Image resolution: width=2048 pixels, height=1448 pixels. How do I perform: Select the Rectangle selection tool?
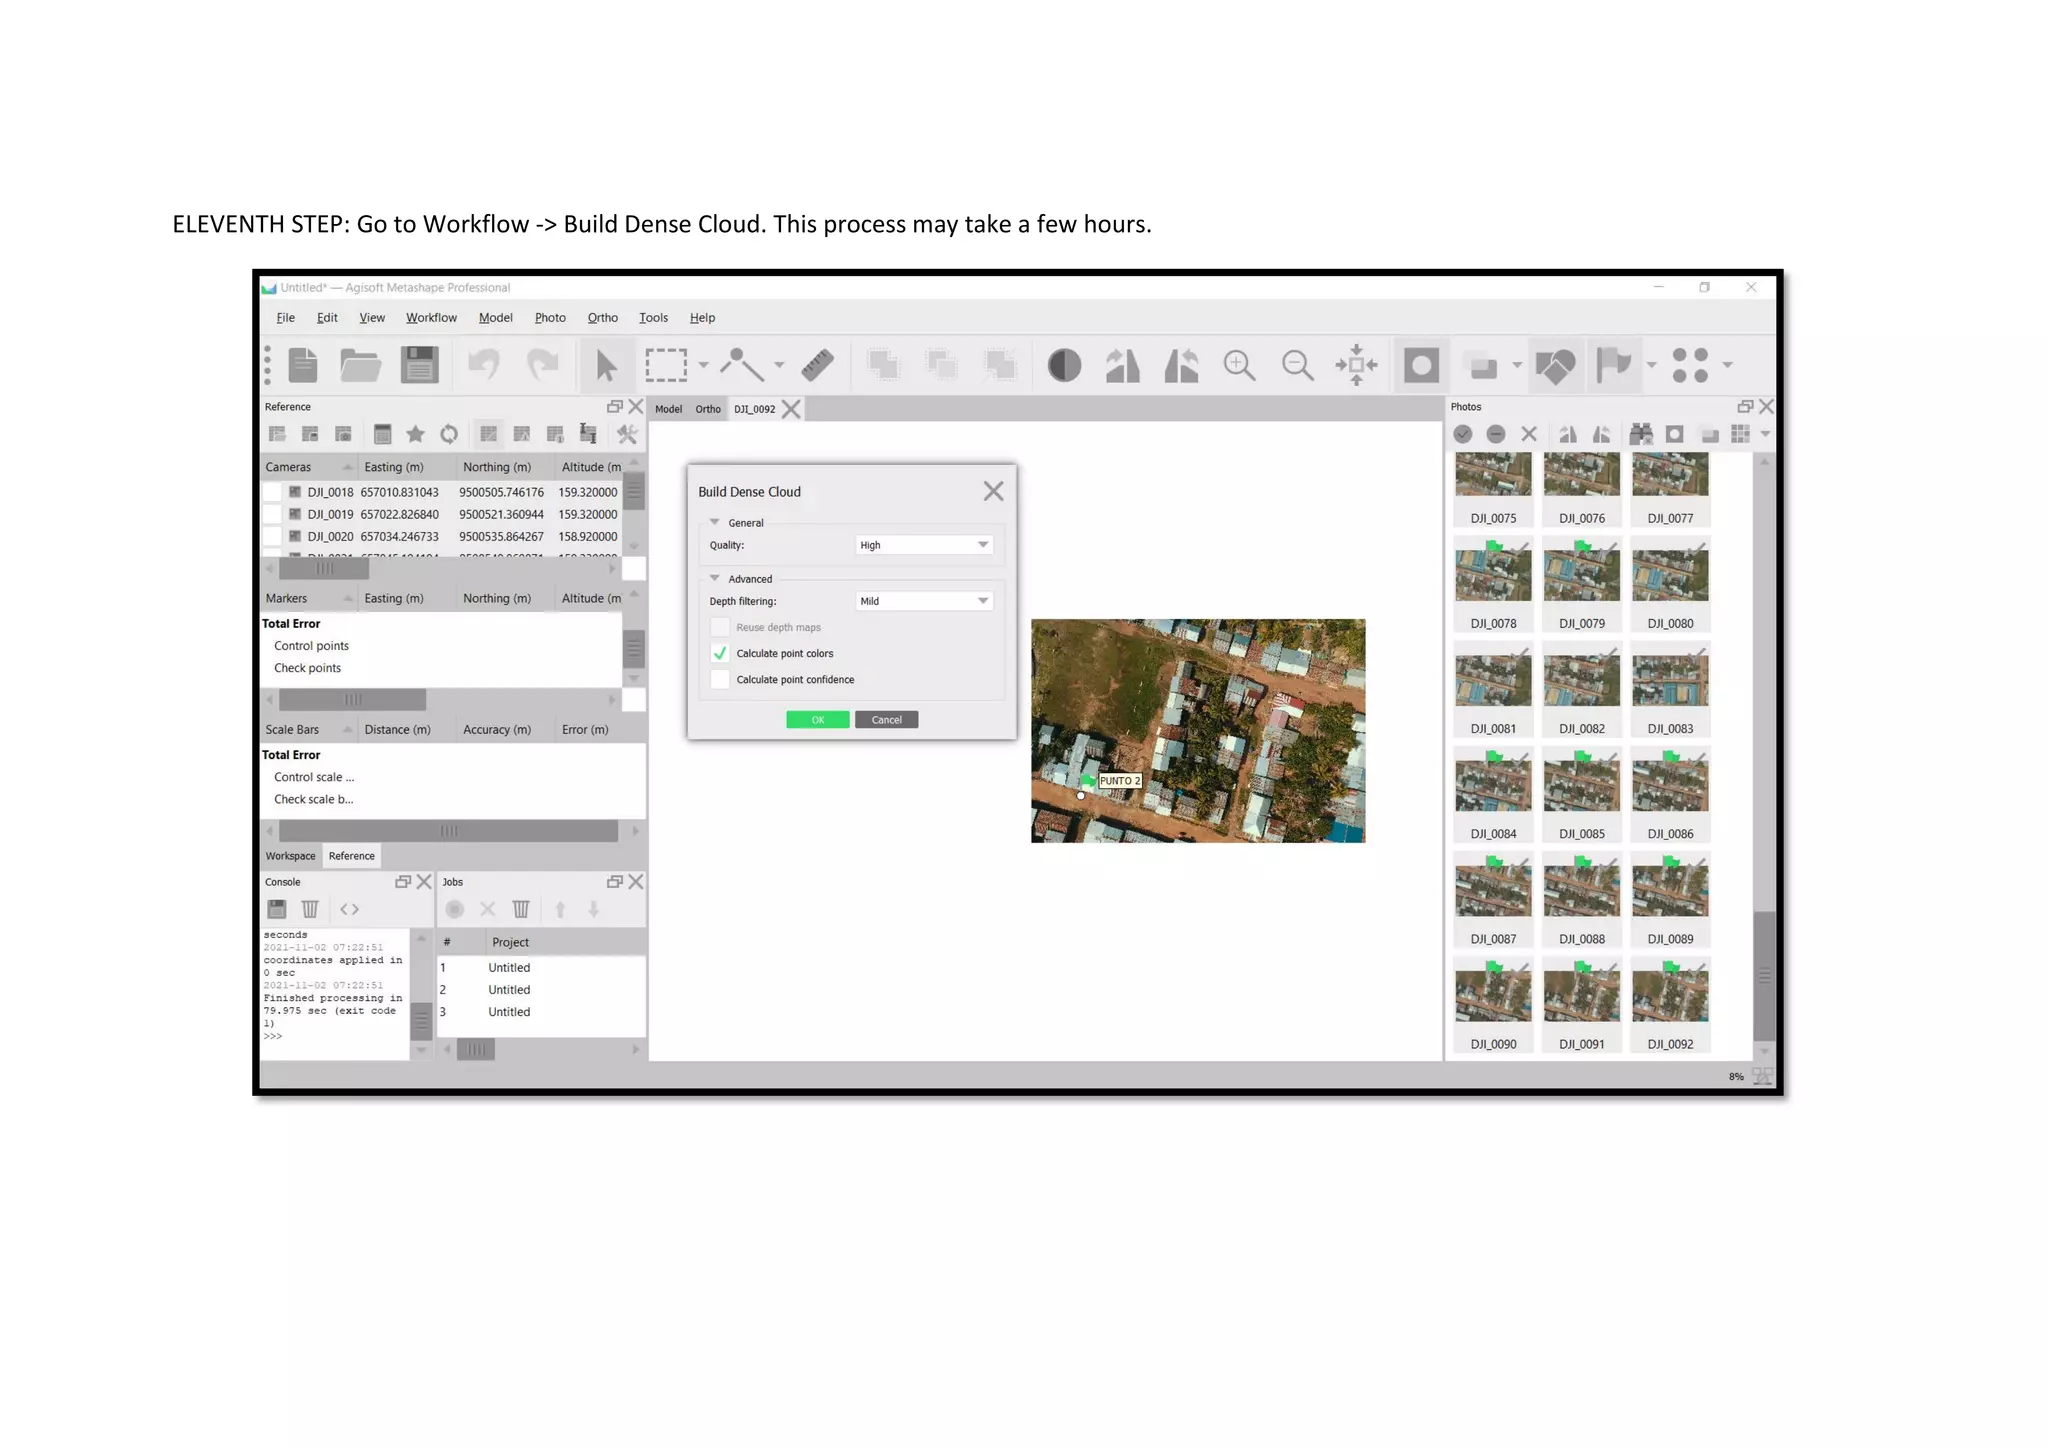coord(666,365)
